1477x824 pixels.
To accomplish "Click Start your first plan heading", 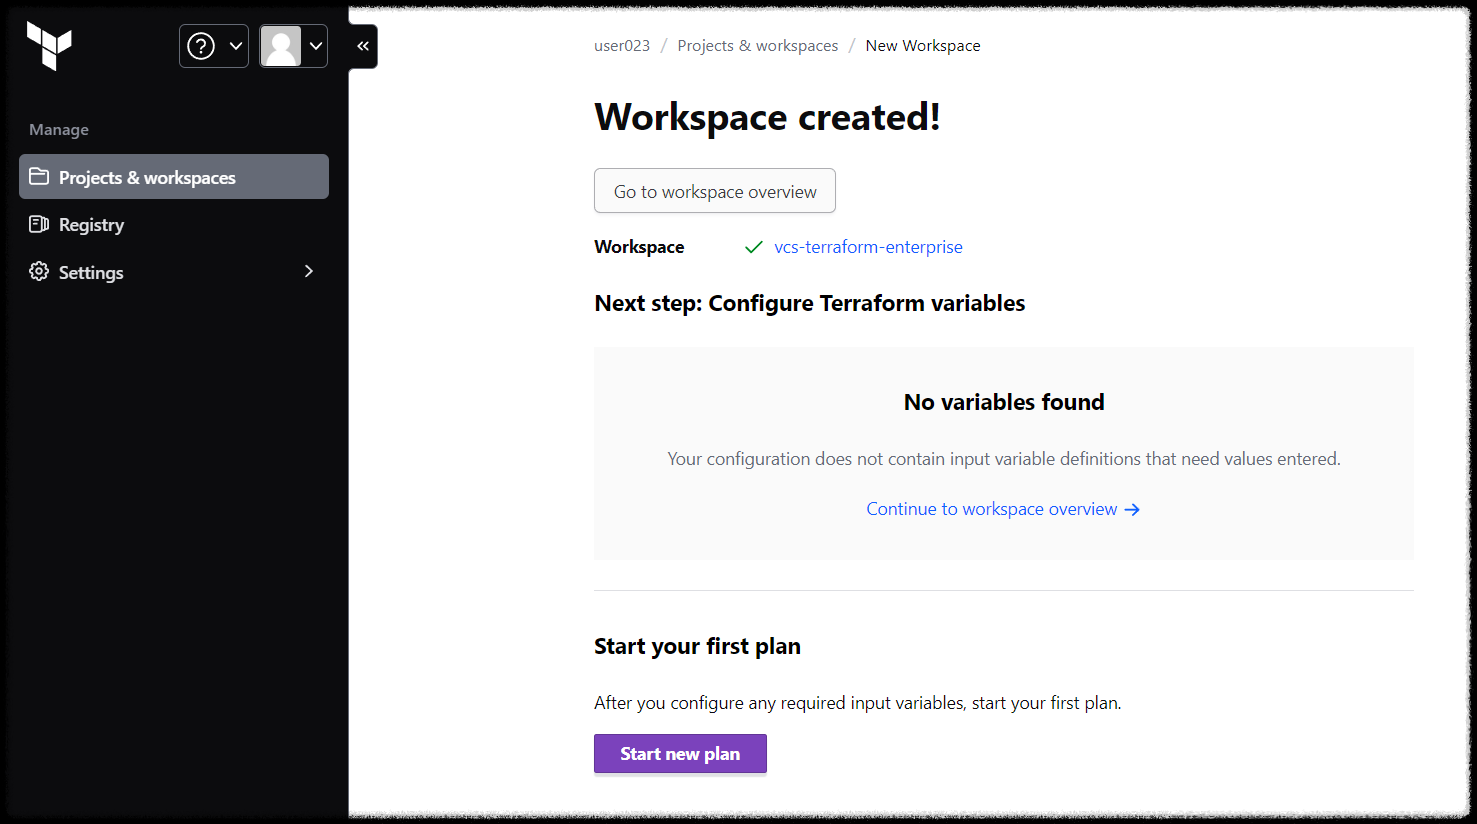I will tap(697, 646).
